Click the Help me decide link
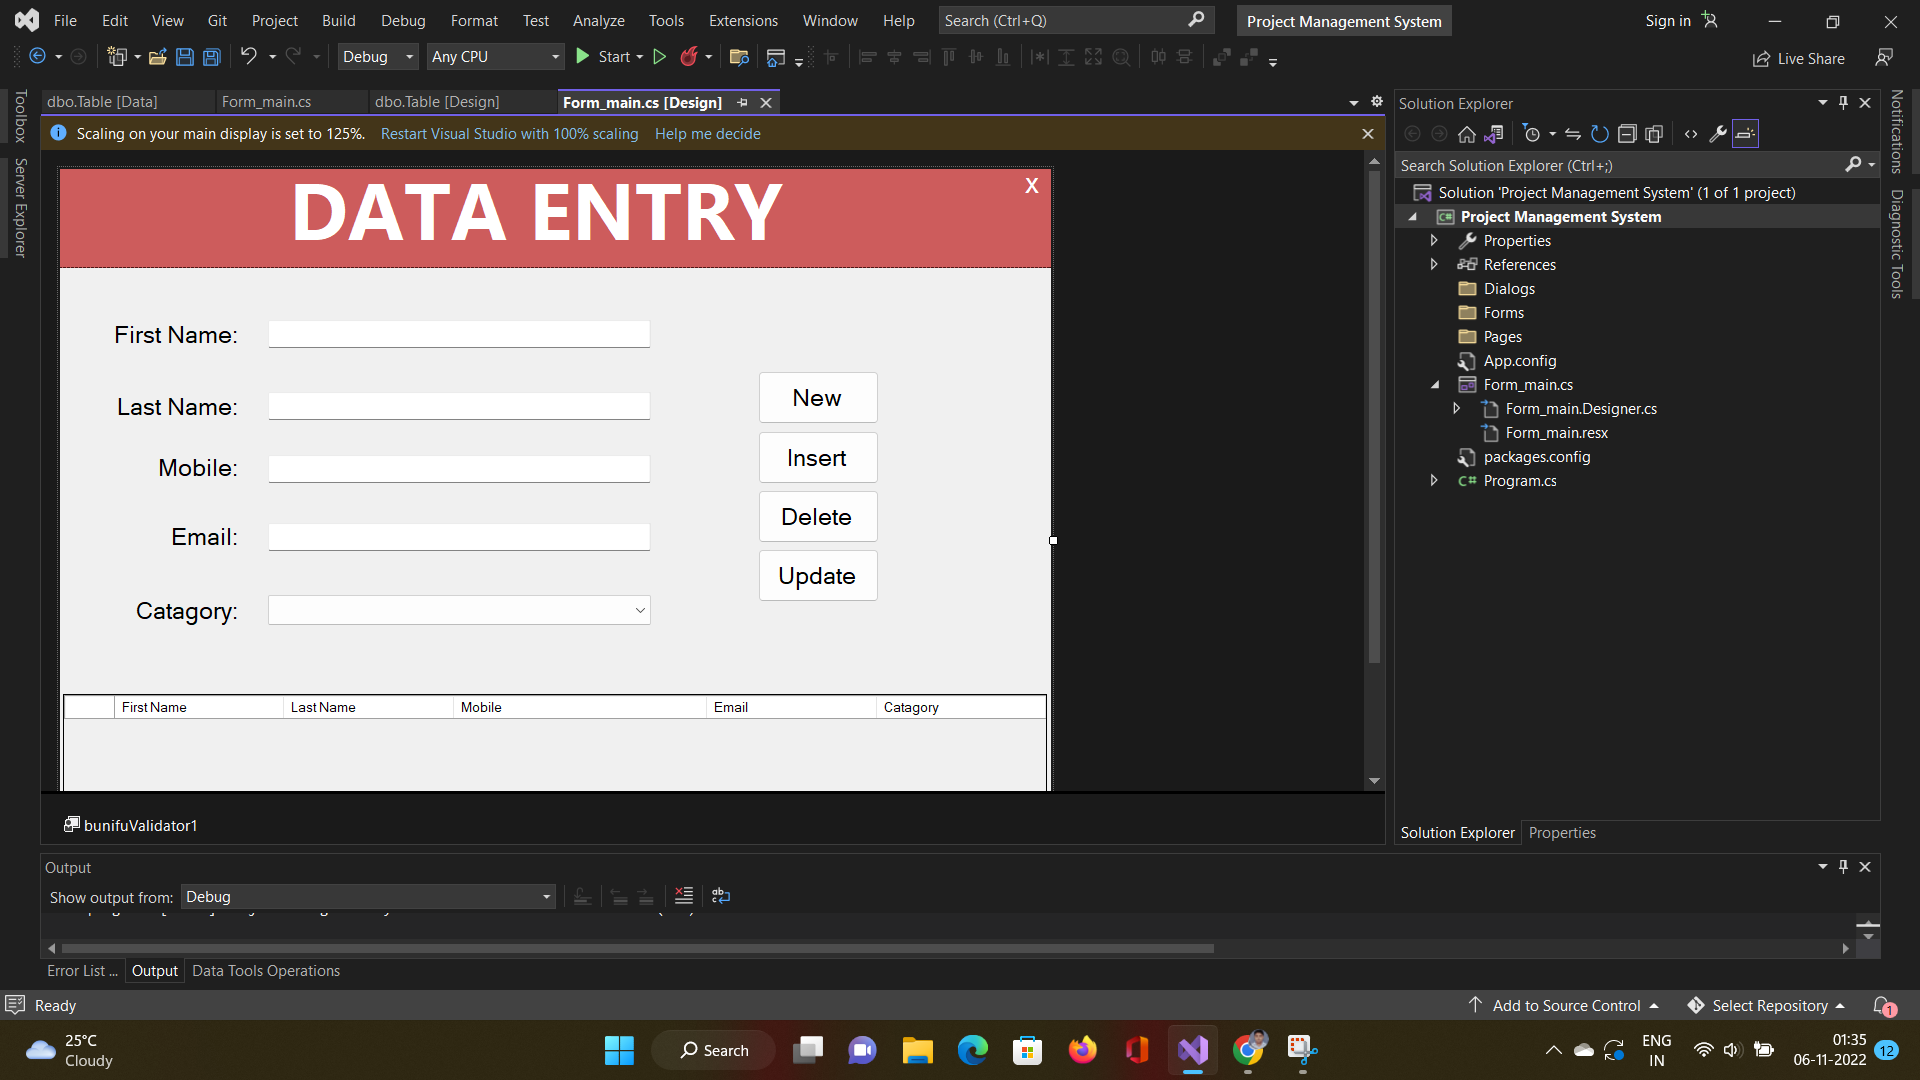The width and height of the screenshot is (1920, 1080). [x=708, y=134]
